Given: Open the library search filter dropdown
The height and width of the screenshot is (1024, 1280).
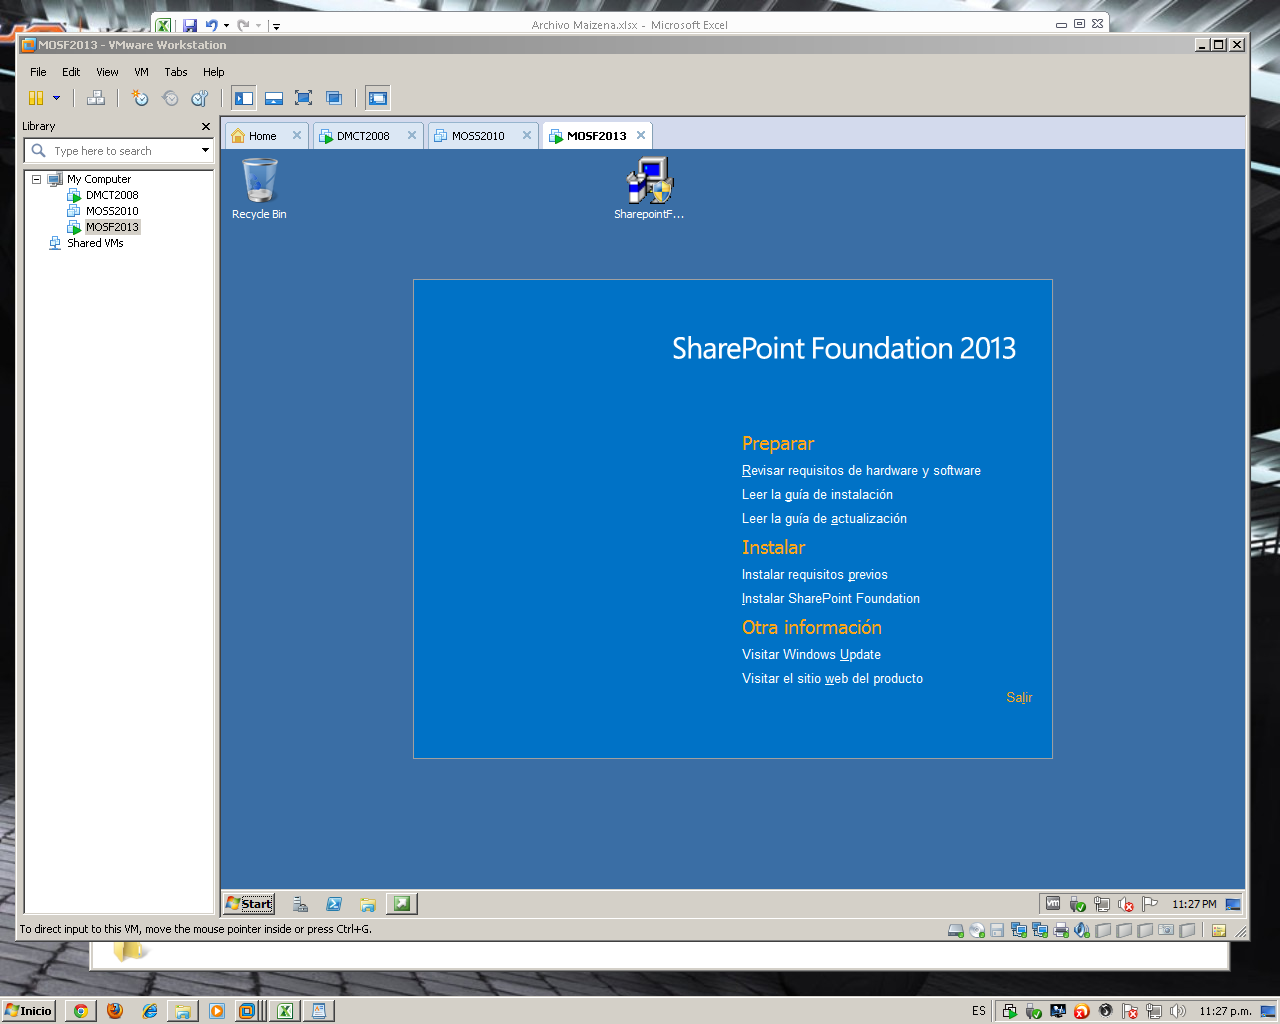Looking at the screenshot, I should pyautogui.click(x=205, y=151).
